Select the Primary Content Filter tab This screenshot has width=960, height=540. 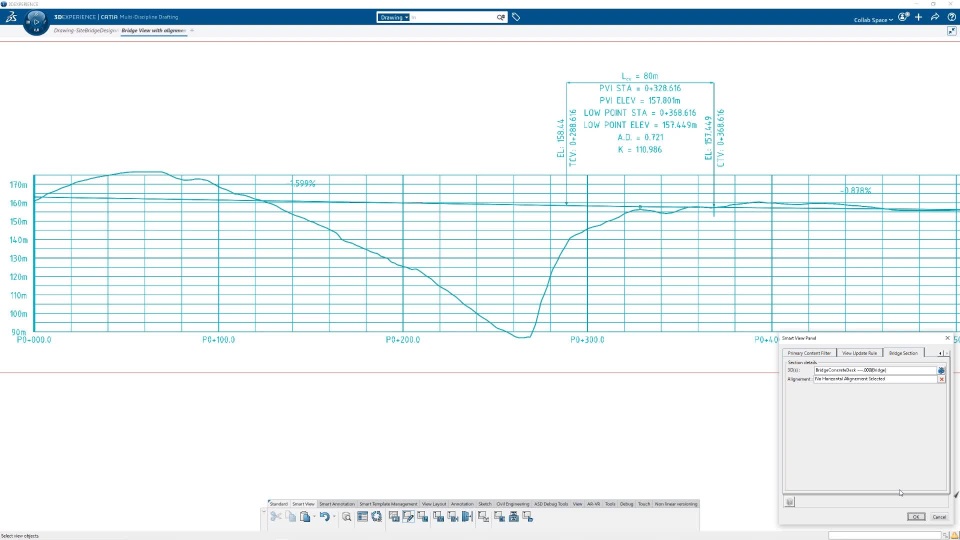point(809,353)
